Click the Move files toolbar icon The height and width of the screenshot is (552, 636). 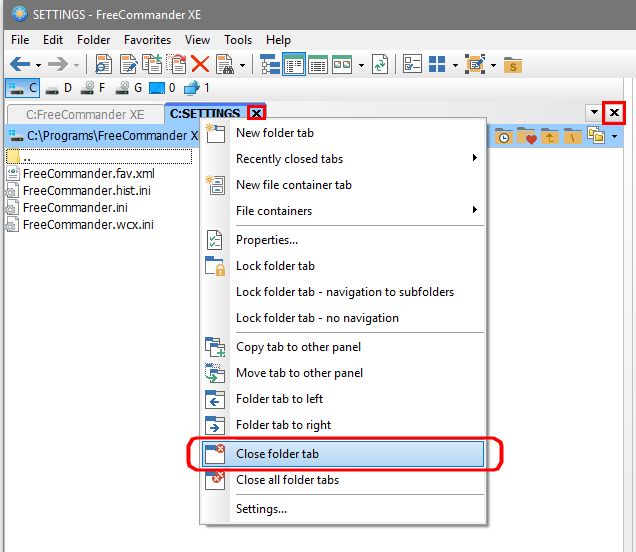coord(176,64)
